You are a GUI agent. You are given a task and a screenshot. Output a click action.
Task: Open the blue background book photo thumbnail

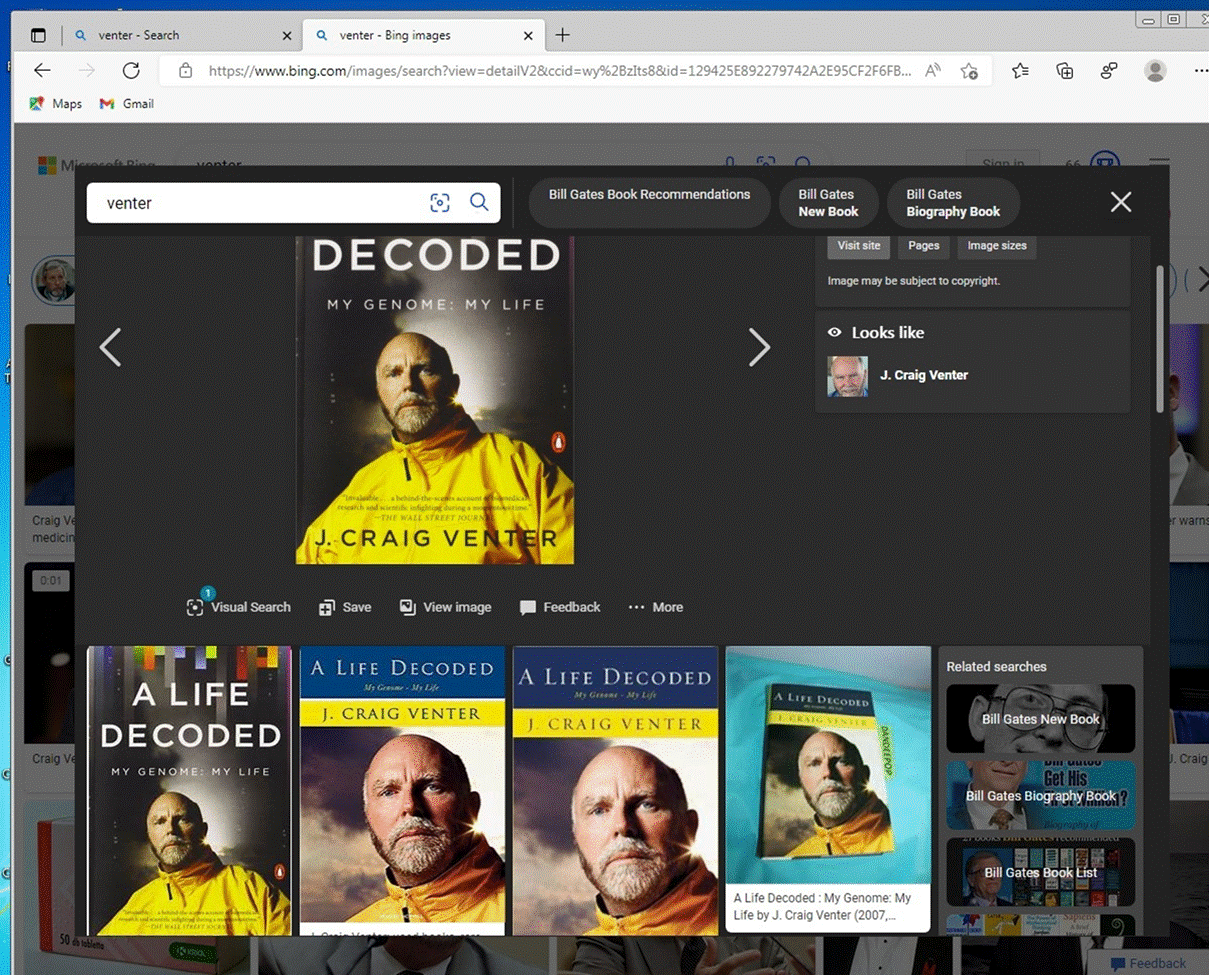click(x=827, y=765)
